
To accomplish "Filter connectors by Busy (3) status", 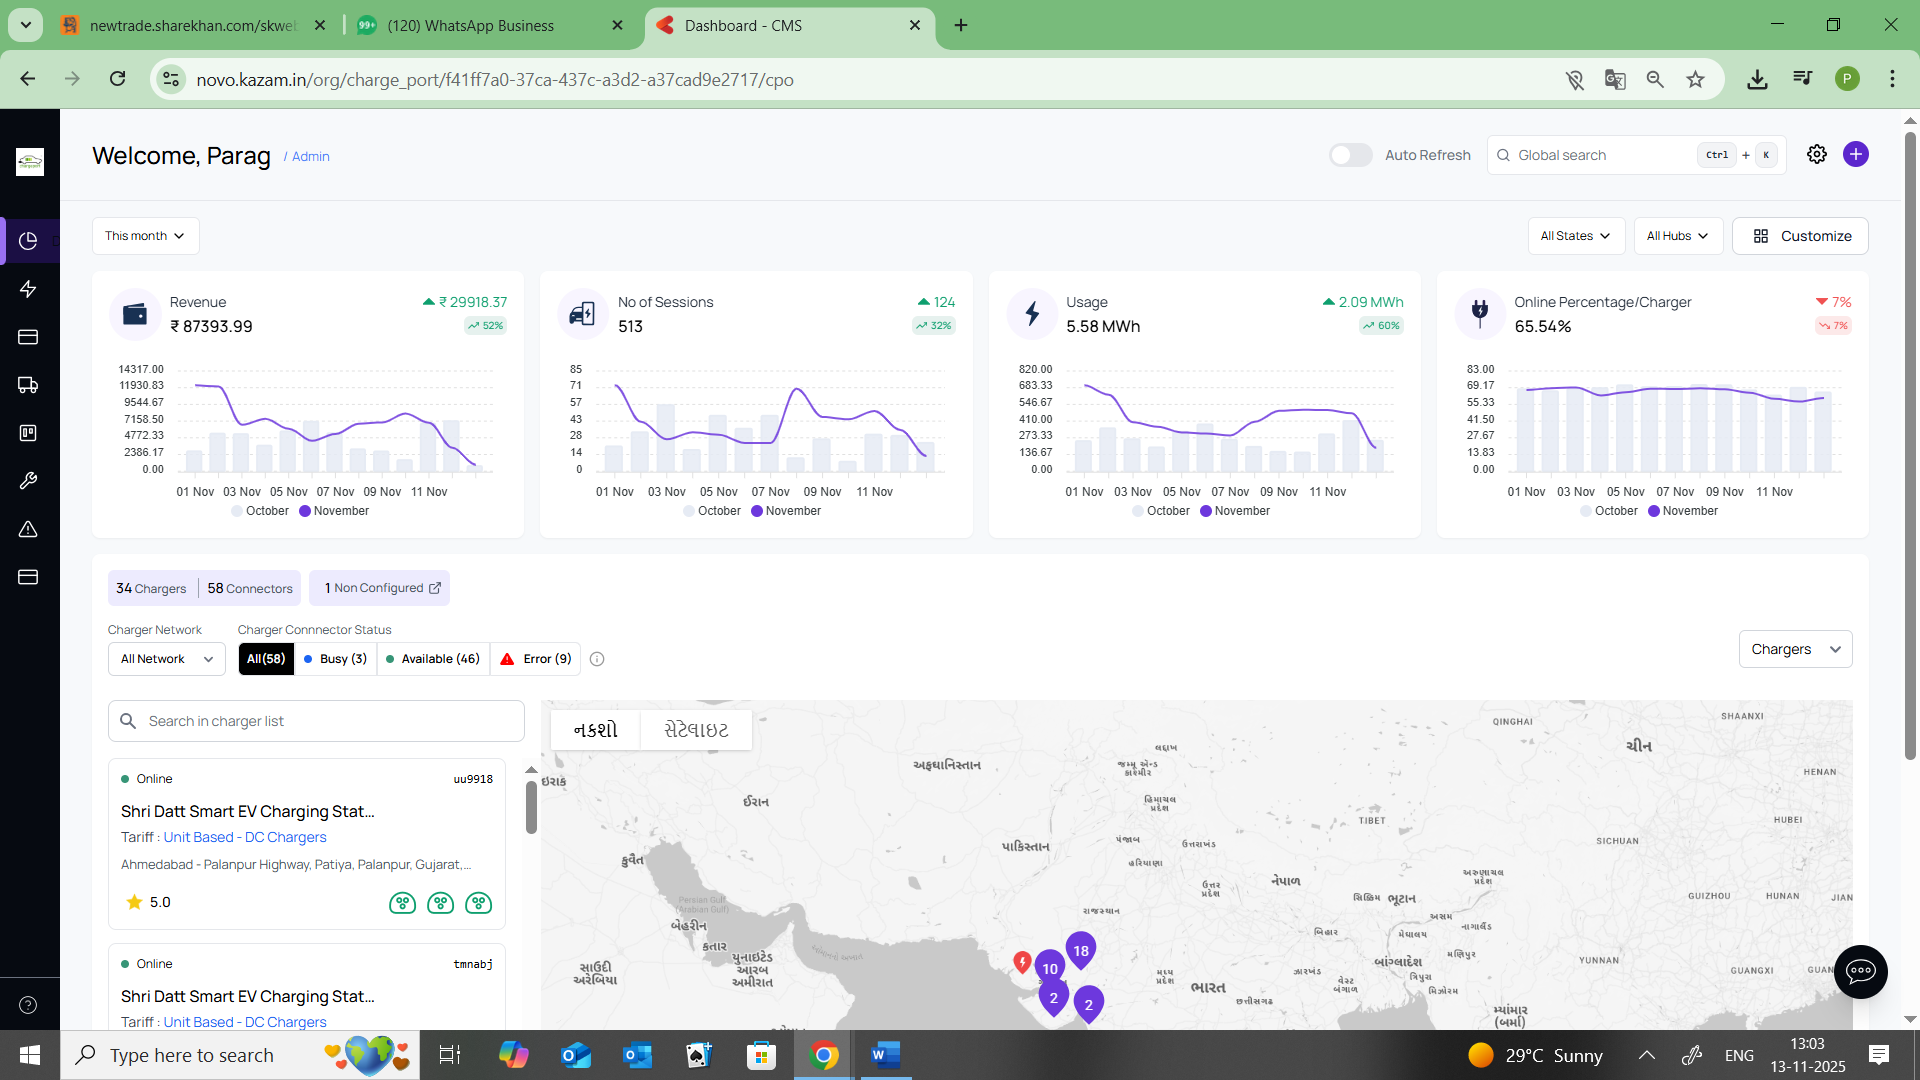I will click(x=335, y=659).
